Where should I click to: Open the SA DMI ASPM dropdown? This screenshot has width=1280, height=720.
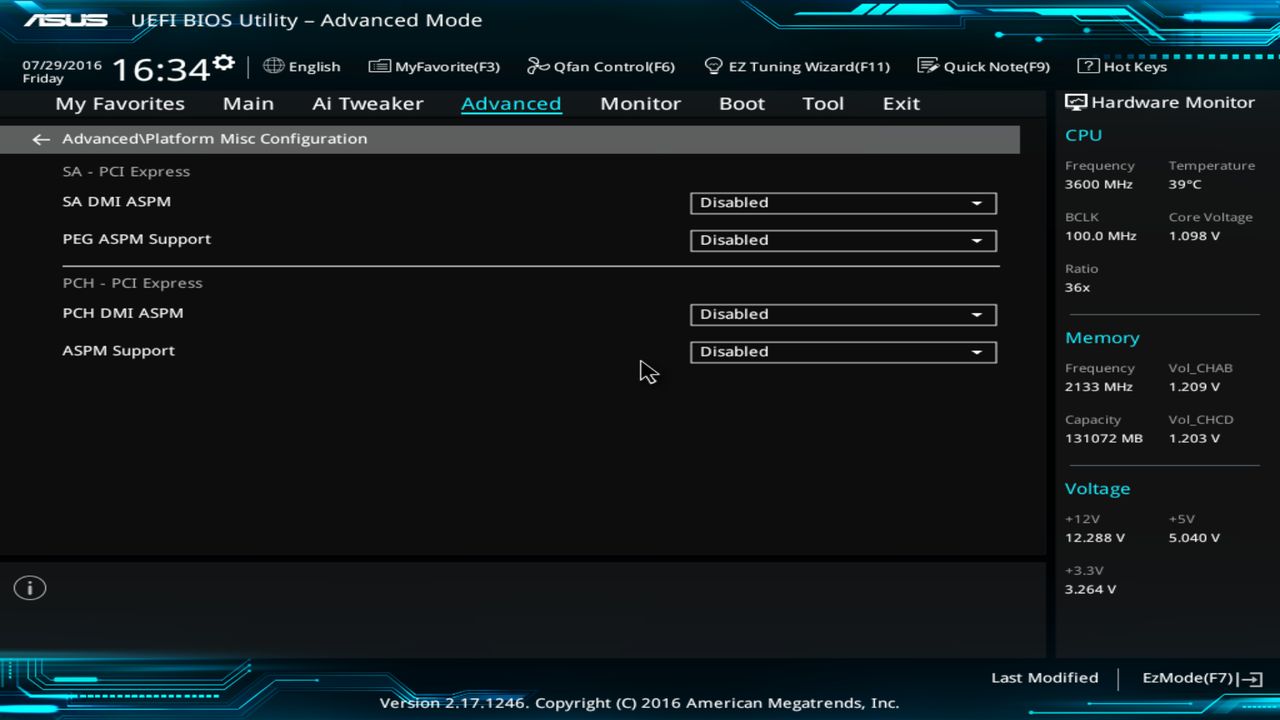(x=842, y=203)
